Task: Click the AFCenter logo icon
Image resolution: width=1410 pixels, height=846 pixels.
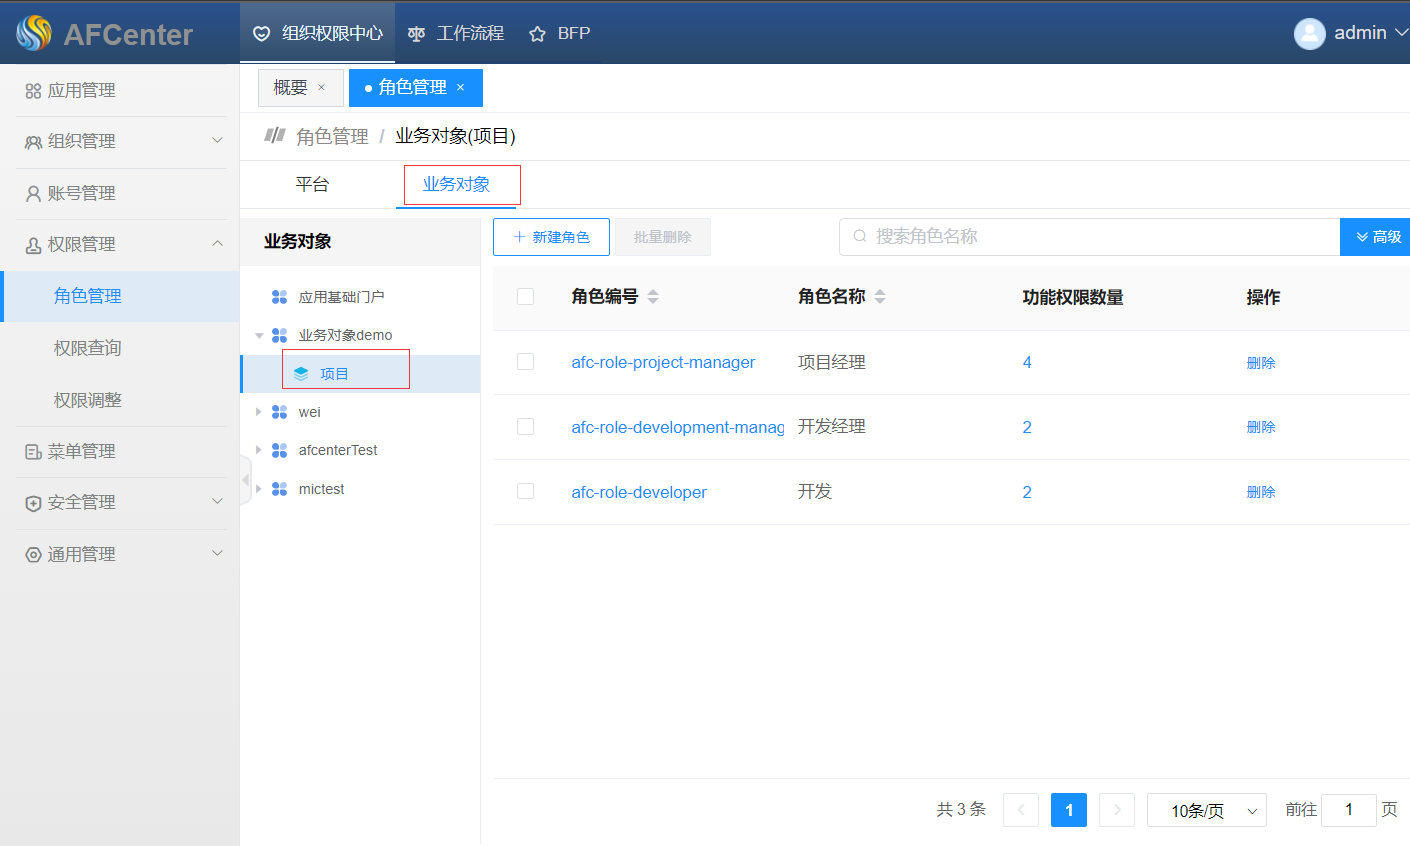Action: point(34,33)
